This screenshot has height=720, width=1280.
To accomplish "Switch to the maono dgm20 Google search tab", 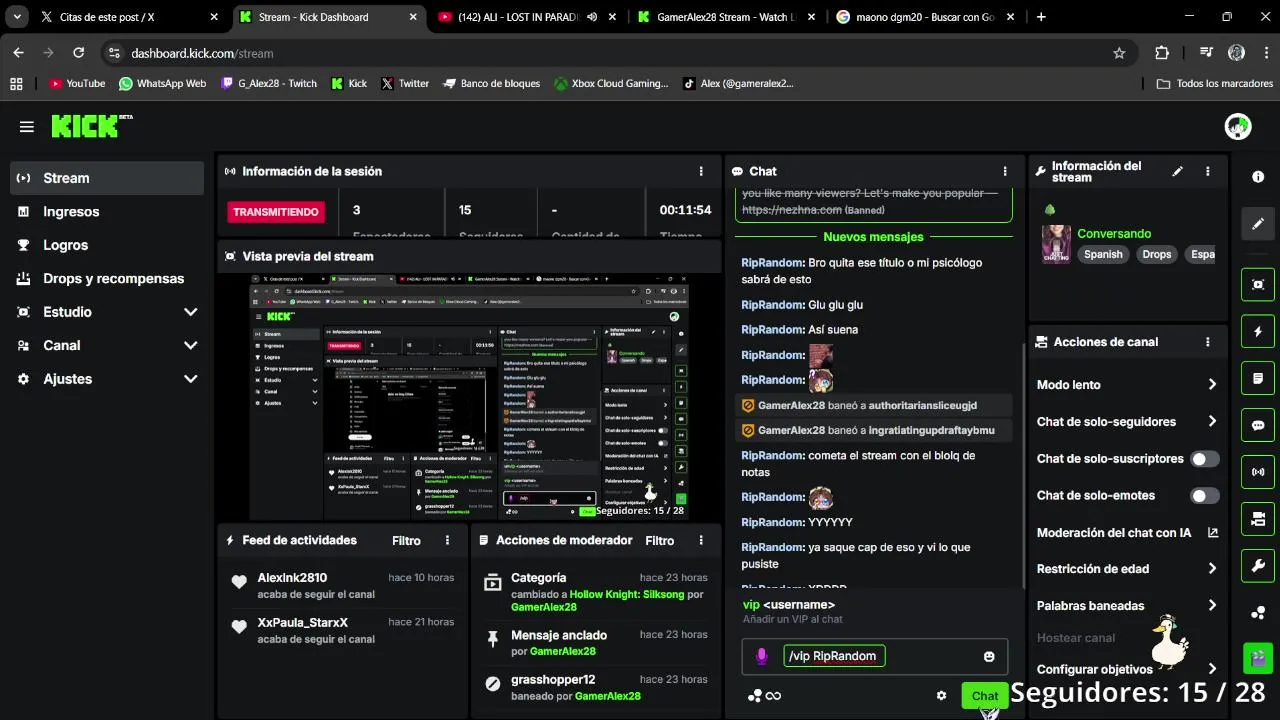I will click(x=926, y=17).
